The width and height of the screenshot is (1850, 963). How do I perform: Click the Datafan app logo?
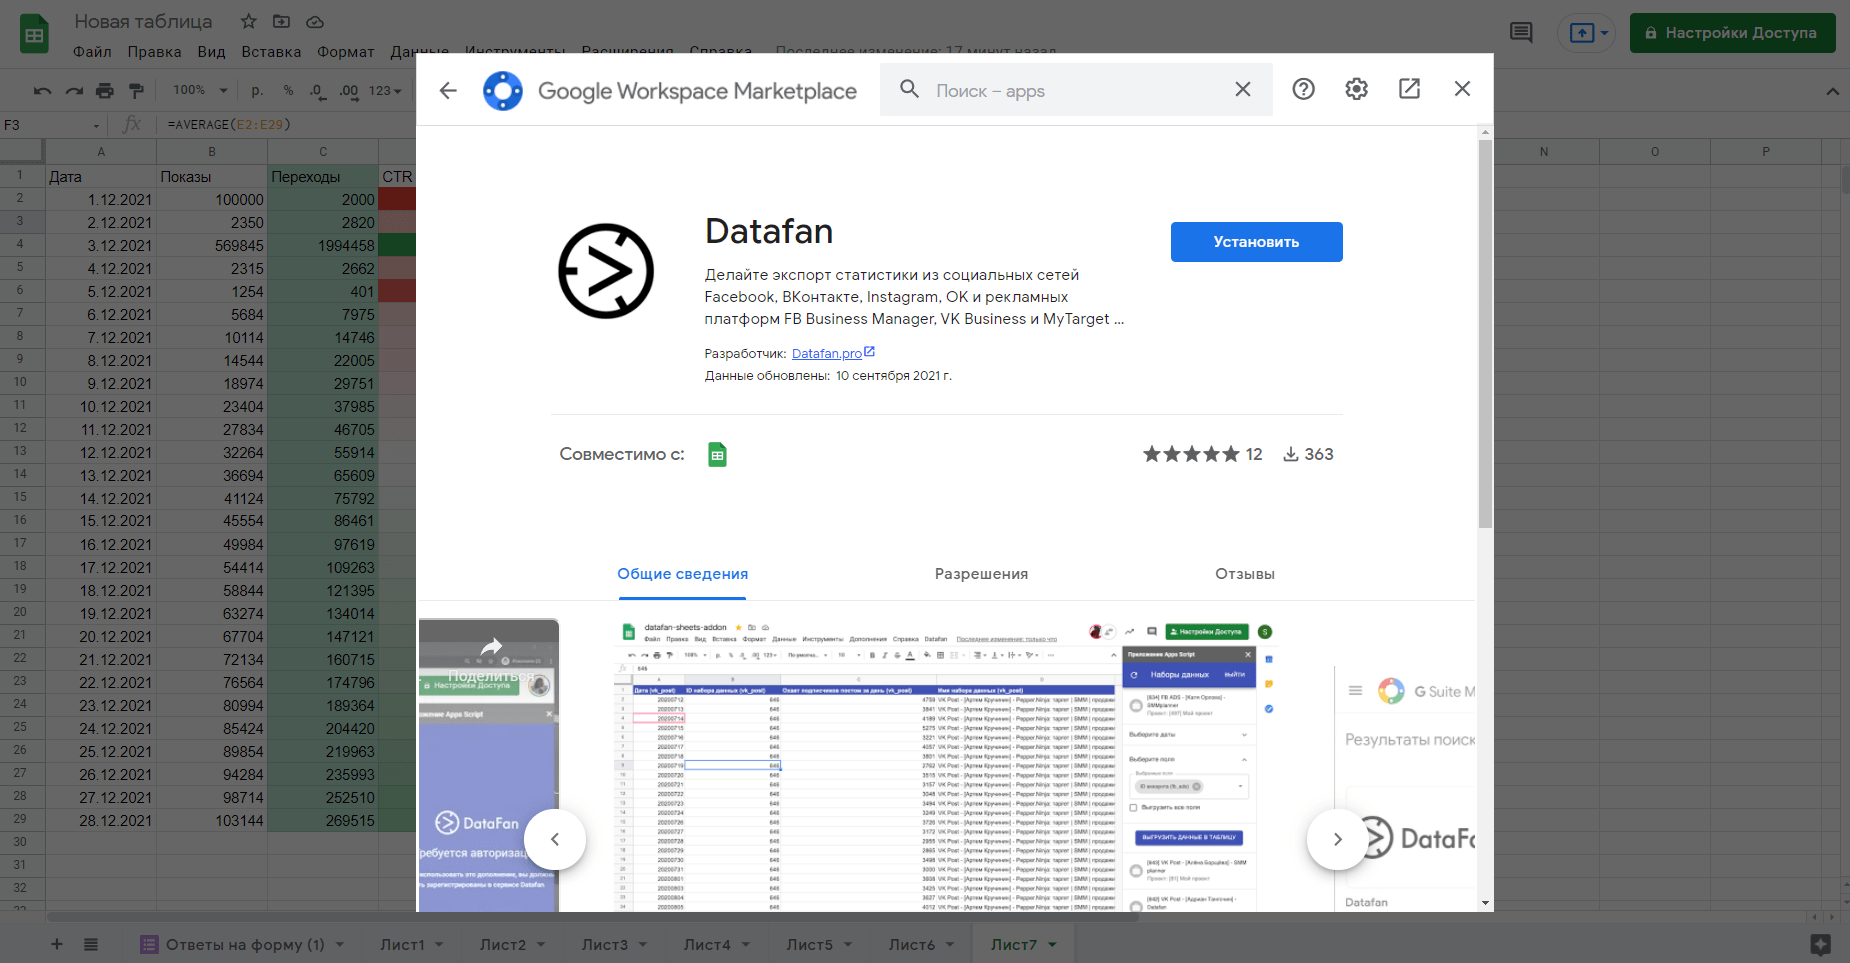point(606,271)
